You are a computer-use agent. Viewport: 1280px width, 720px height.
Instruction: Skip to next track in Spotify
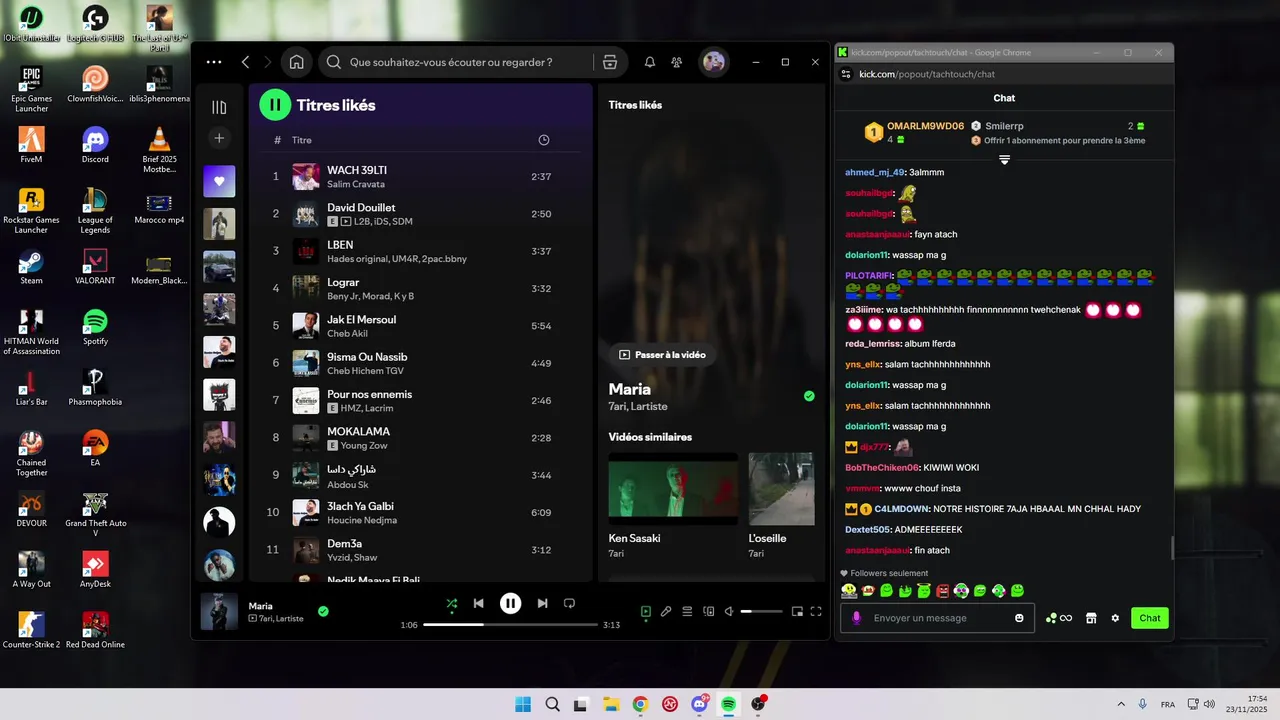click(542, 603)
